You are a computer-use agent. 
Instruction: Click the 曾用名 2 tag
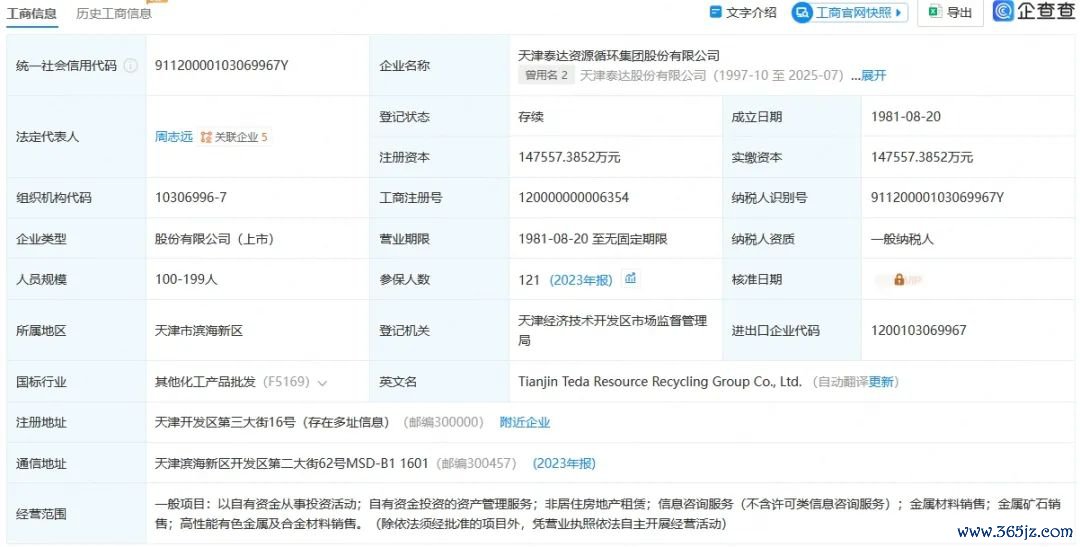pos(546,75)
